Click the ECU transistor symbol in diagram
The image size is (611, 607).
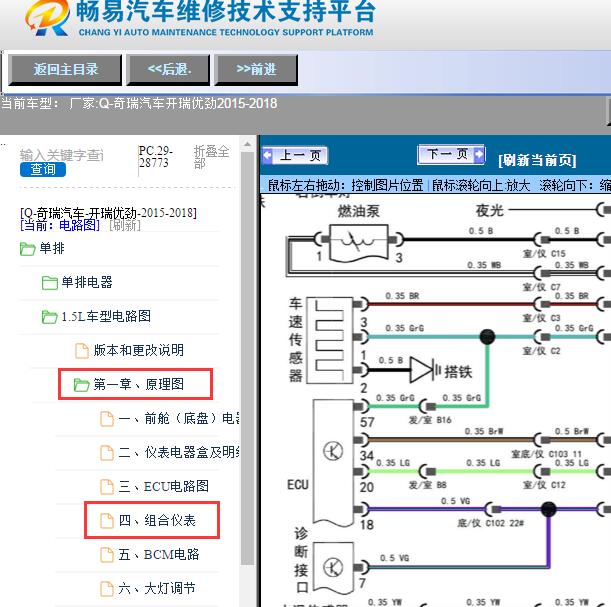coord(333,451)
